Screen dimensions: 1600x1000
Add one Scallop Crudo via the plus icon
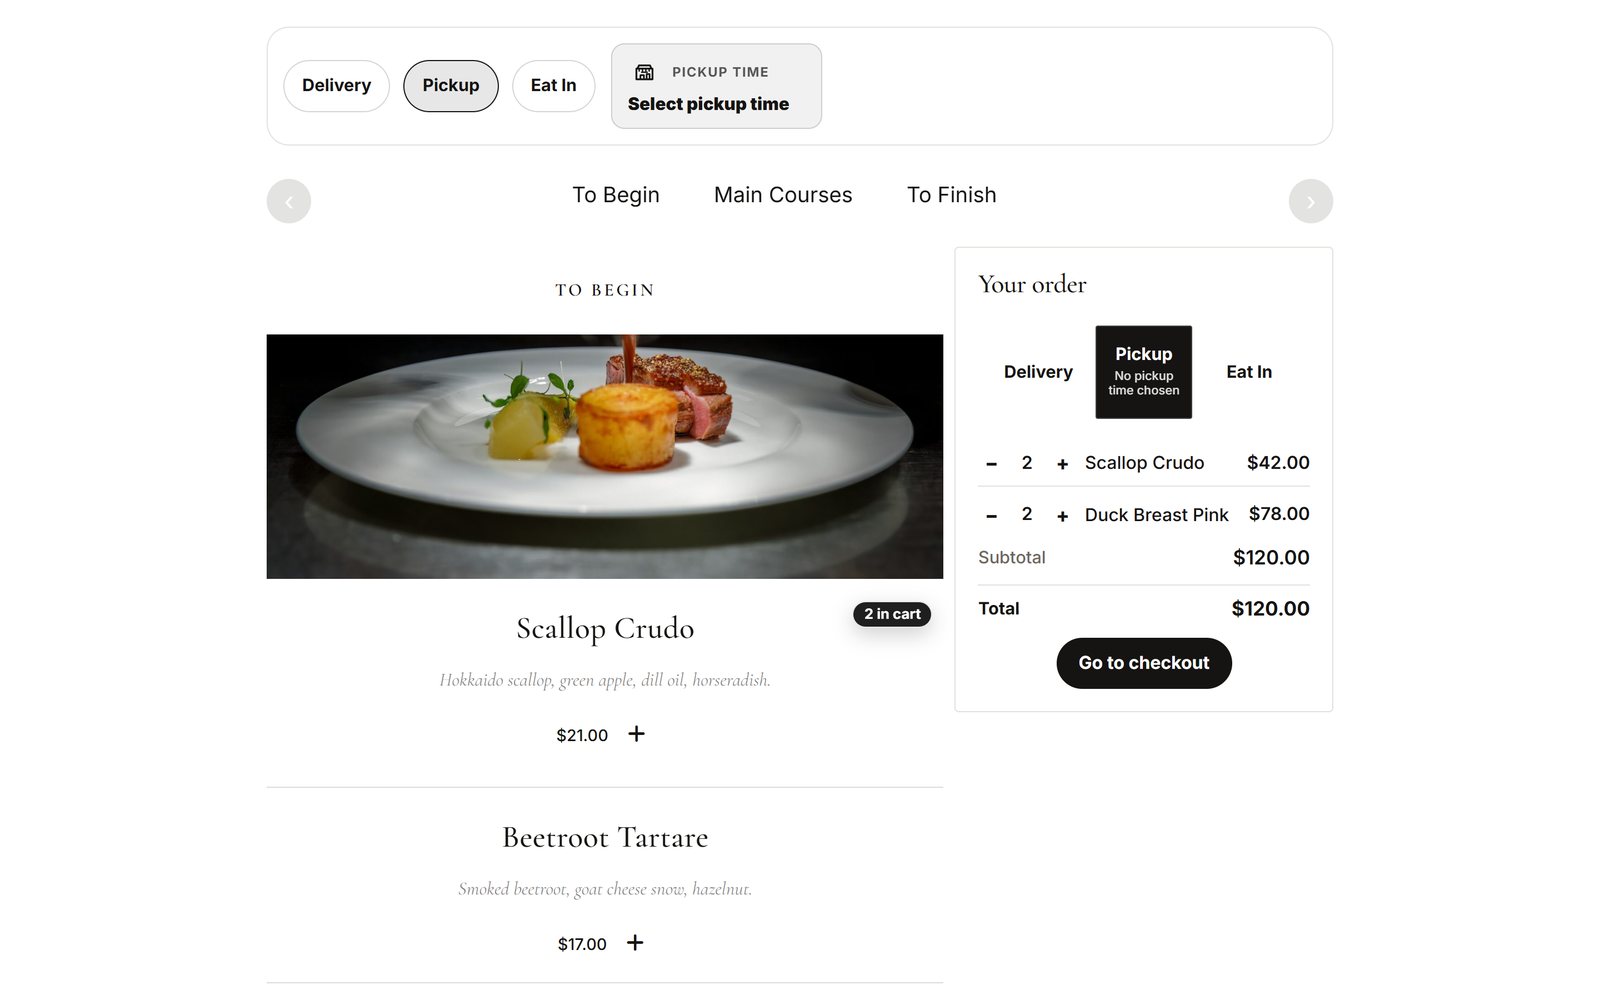pyautogui.click(x=636, y=734)
